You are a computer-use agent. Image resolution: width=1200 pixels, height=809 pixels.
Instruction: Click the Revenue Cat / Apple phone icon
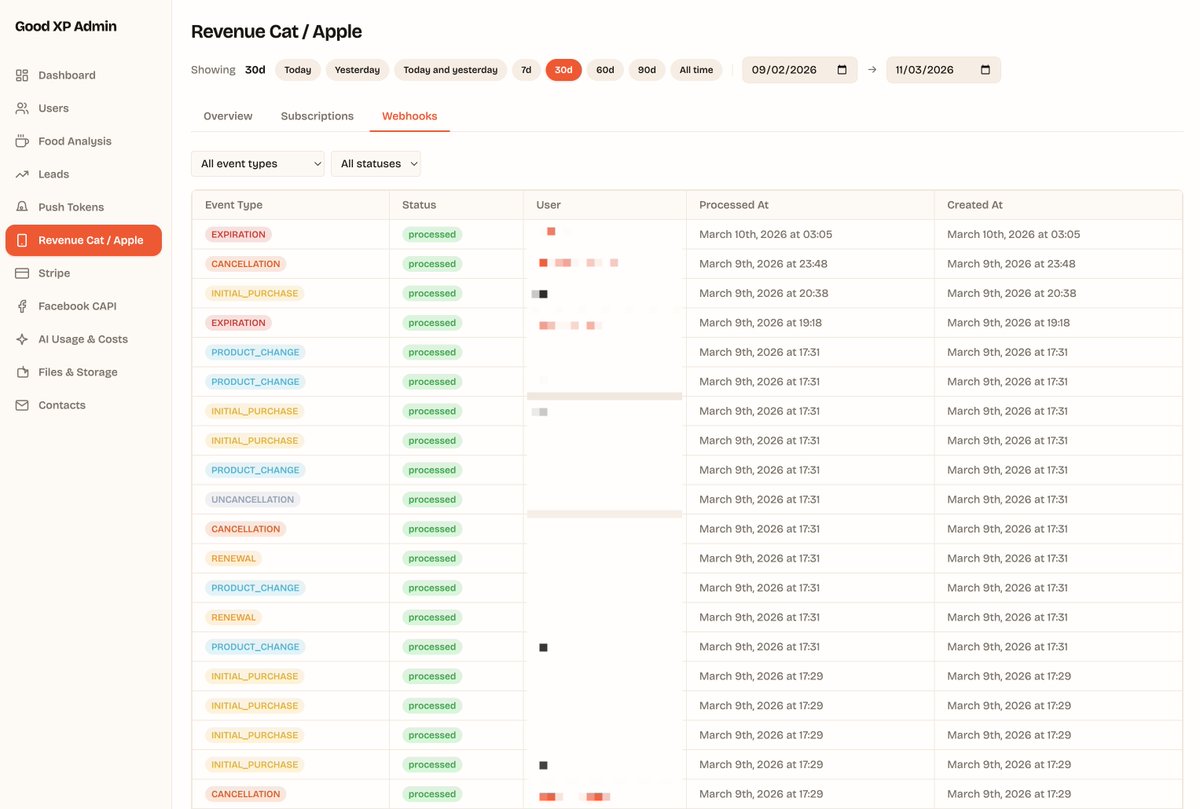22,240
